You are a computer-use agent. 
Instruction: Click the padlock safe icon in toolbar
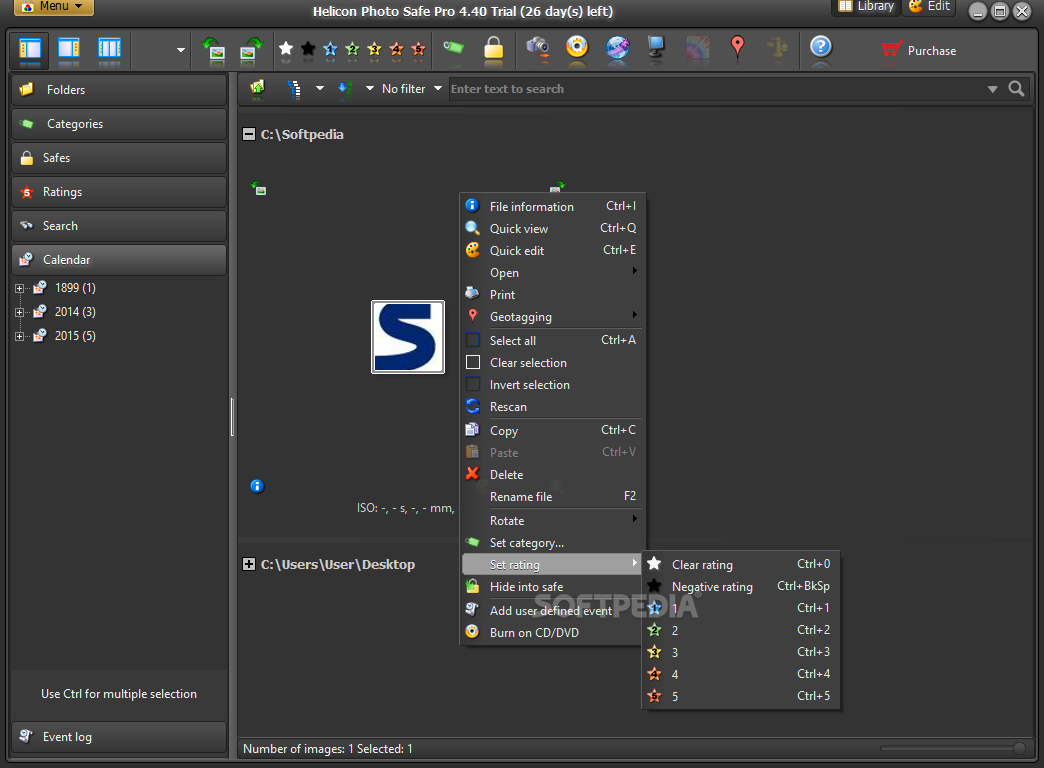pyautogui.click(x=493, y=49)
